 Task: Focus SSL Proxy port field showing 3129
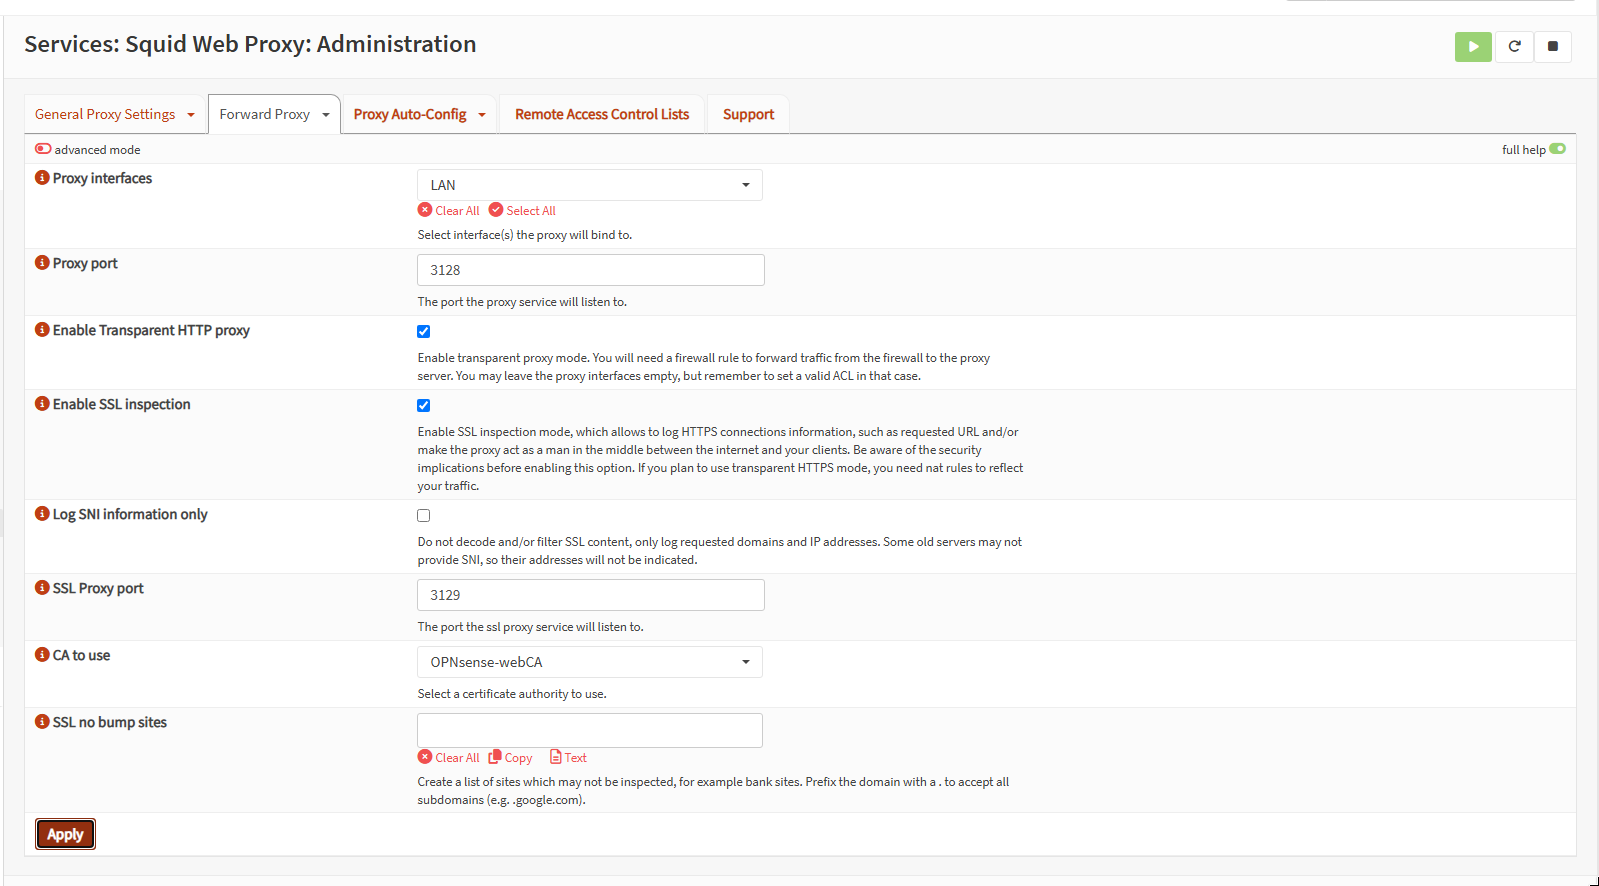click(x=591, y=595)
